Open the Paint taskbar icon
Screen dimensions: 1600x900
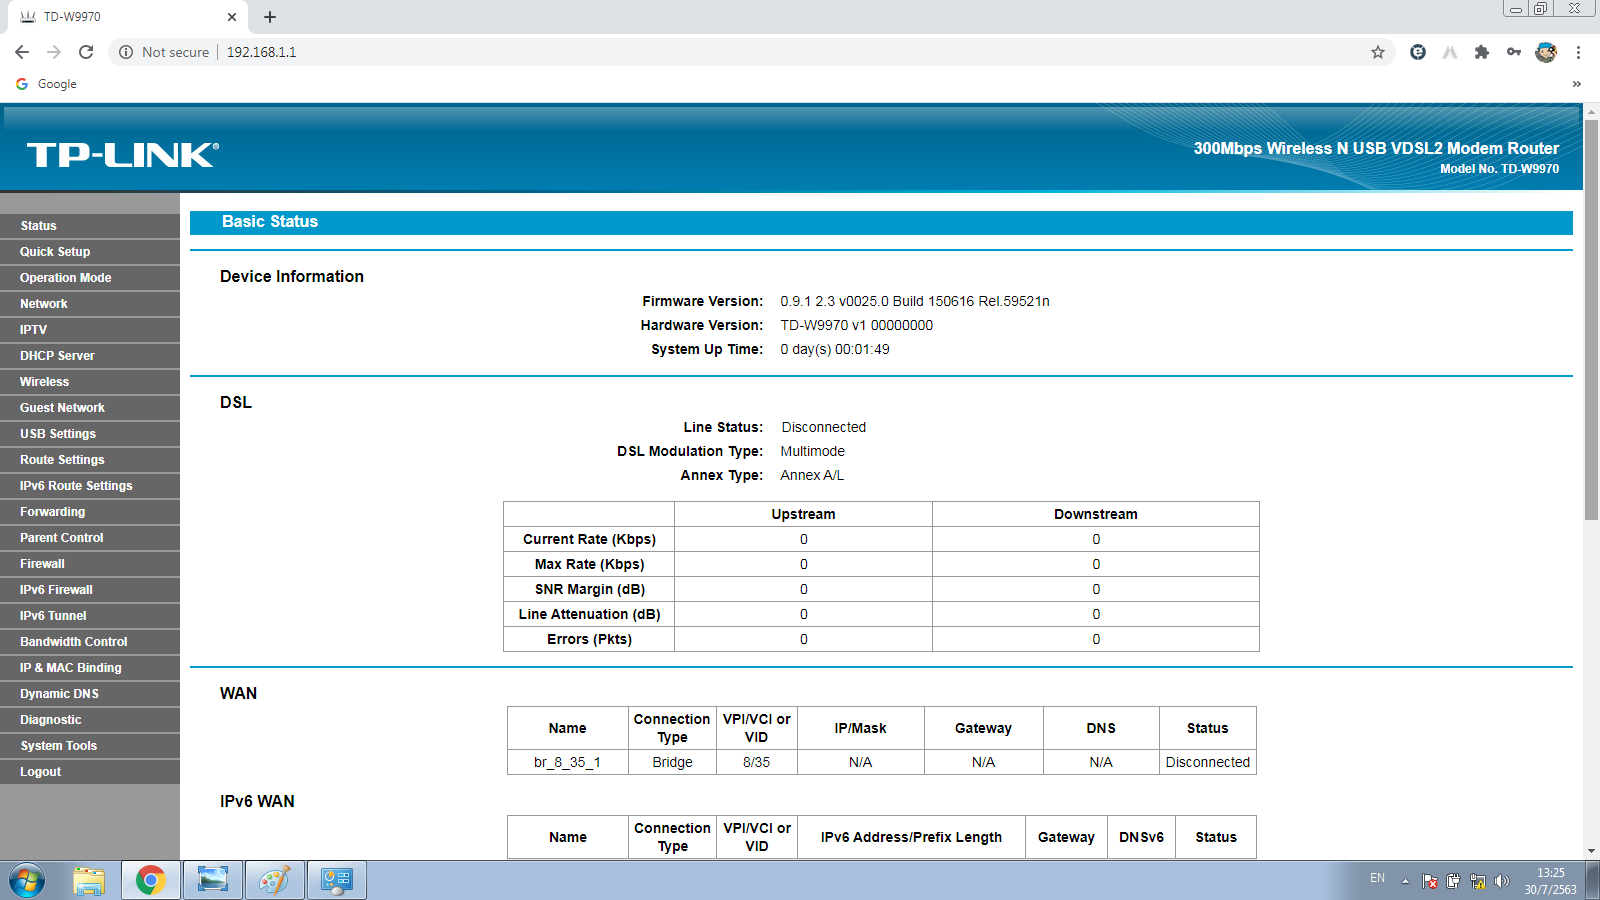click(275, 880)
